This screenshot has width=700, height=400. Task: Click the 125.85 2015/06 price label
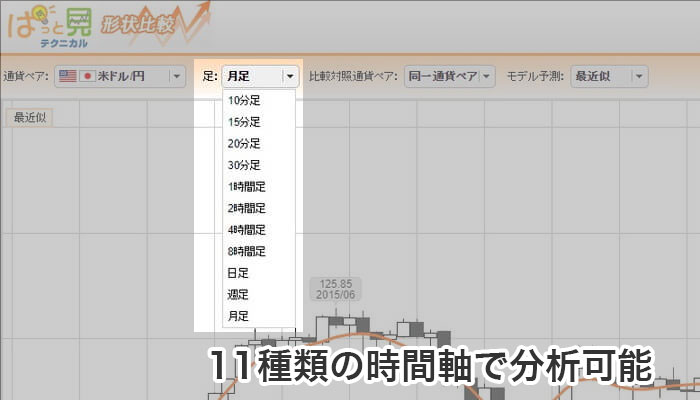point(336,289)
